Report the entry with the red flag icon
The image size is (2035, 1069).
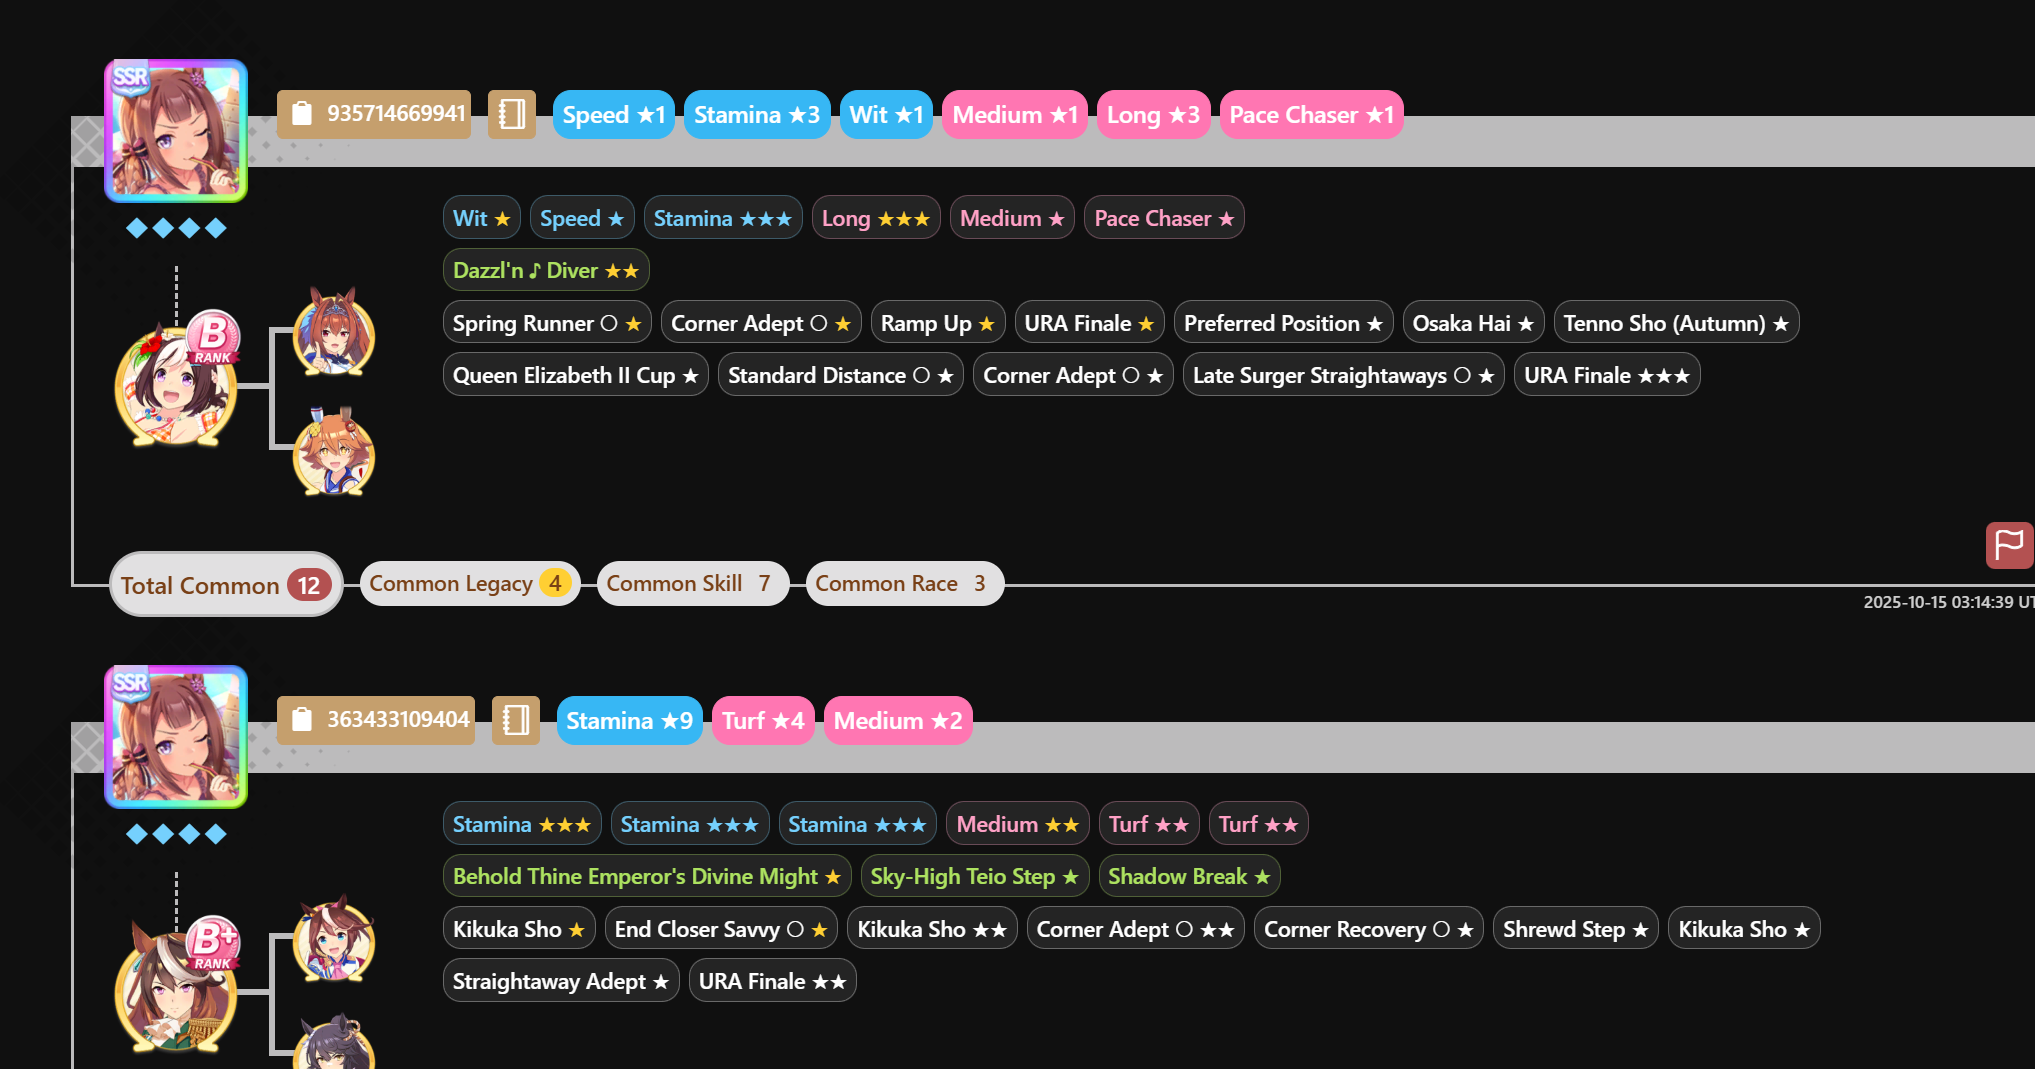(x=2009, y=545)
